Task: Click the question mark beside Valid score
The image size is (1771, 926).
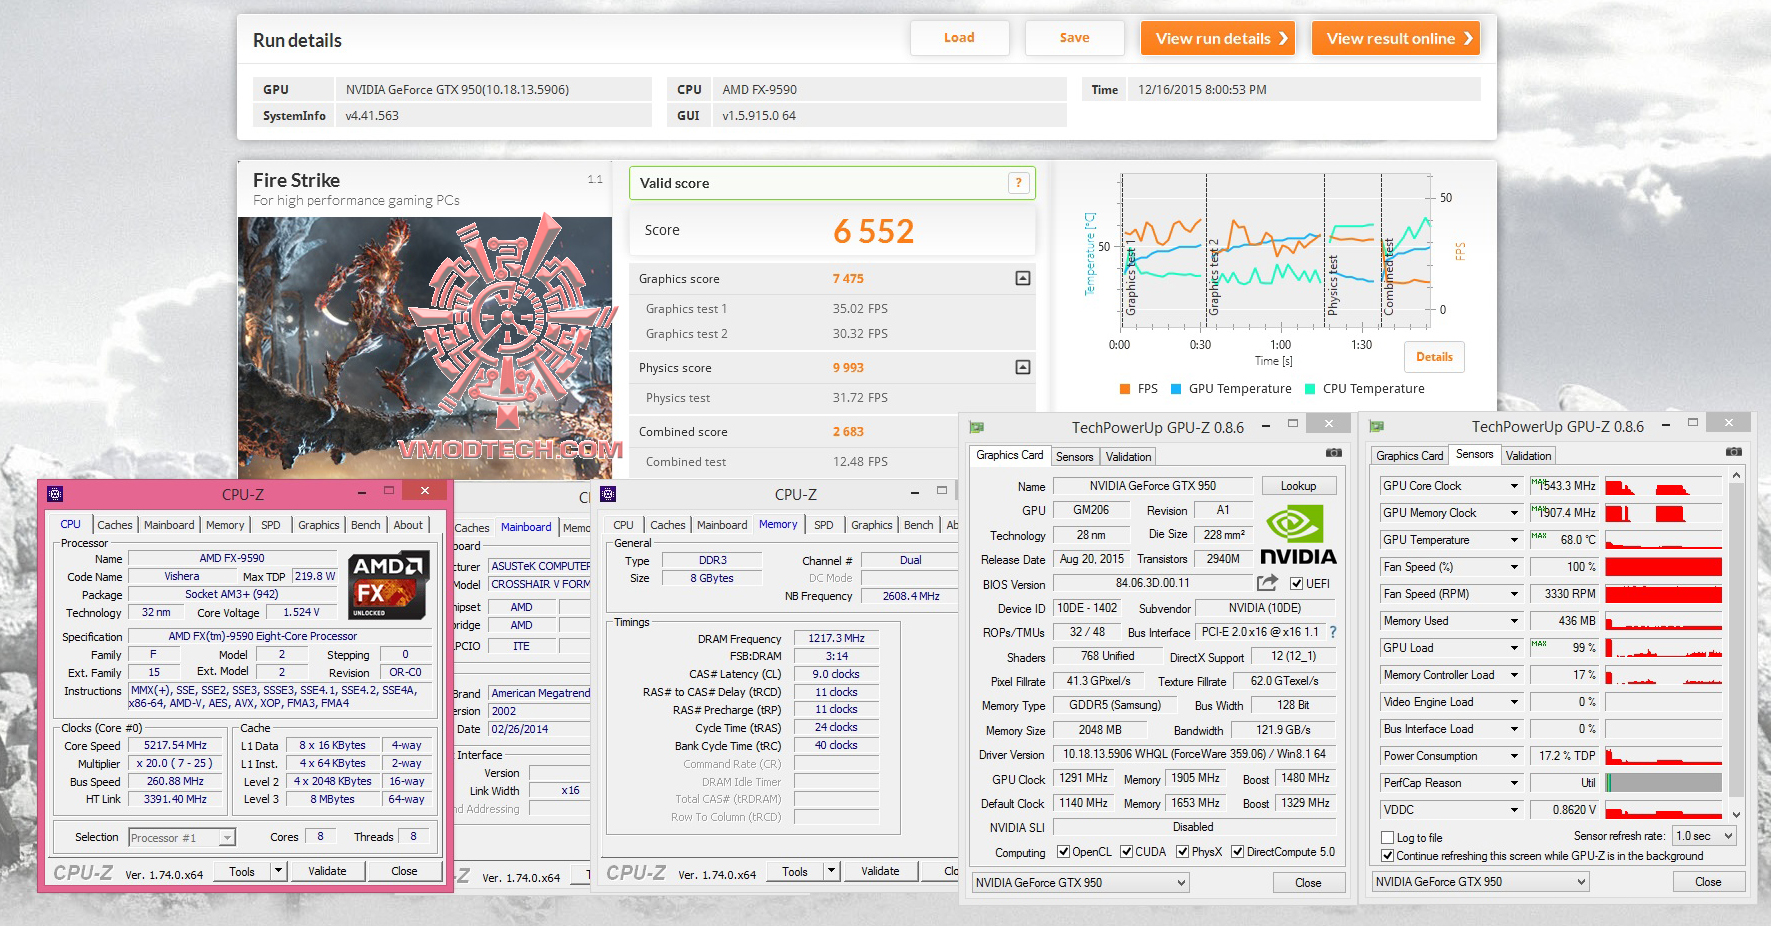Action: (x=1018, y=183)
